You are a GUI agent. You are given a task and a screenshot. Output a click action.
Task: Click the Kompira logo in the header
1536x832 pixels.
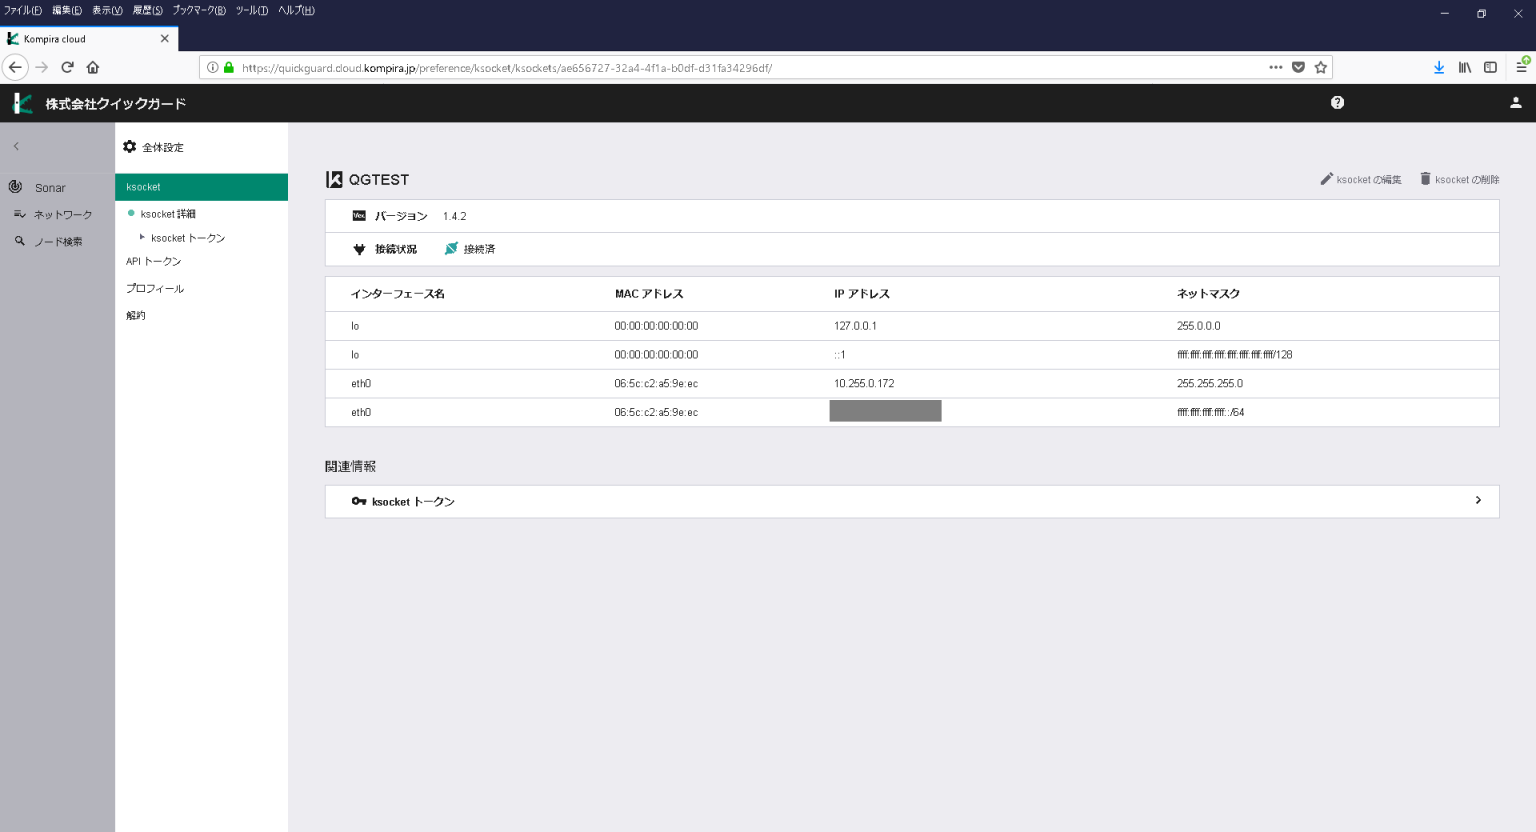22,102
